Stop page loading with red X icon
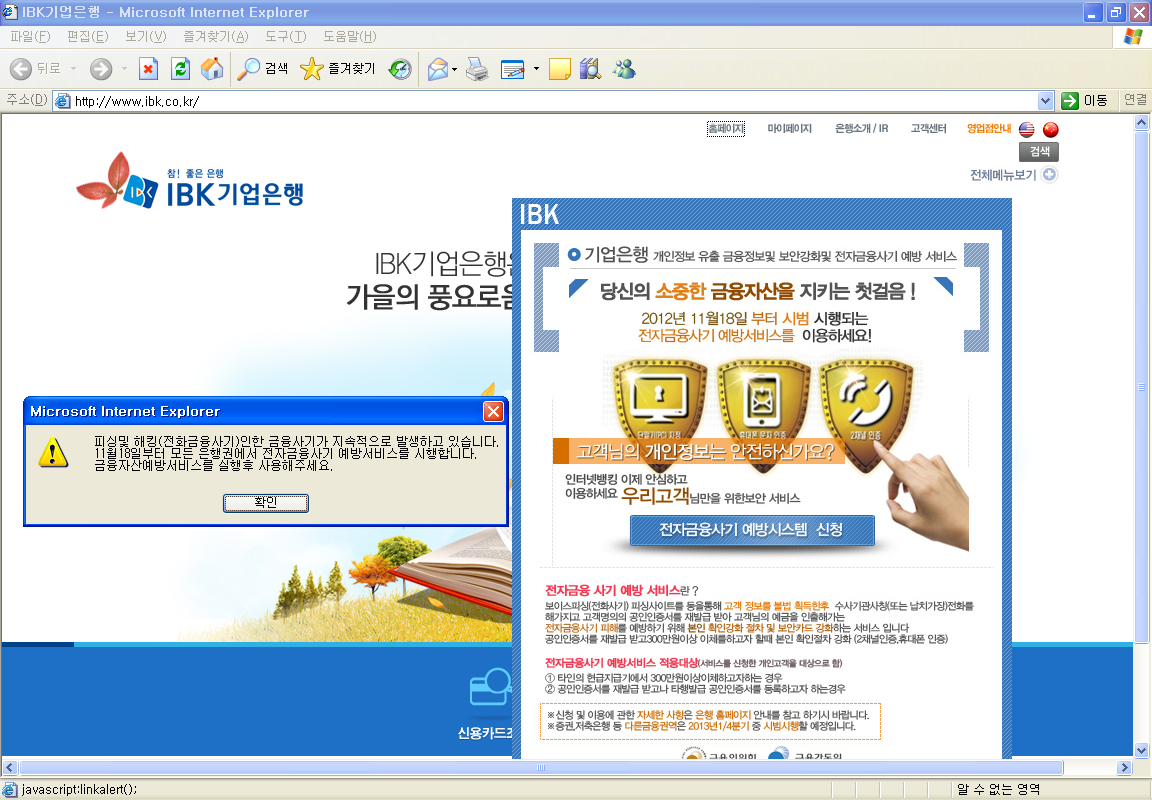Viewport: 1152px width, 800px height. [148, 69]
